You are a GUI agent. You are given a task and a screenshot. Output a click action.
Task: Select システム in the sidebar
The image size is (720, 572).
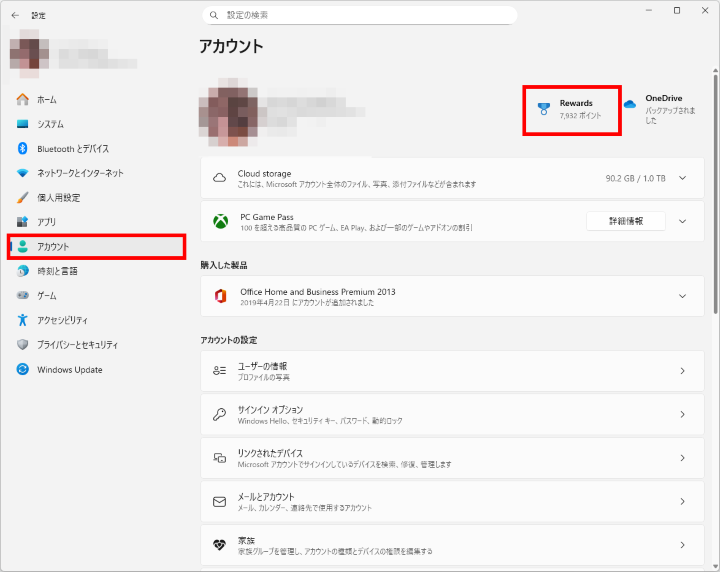[96, 124]
